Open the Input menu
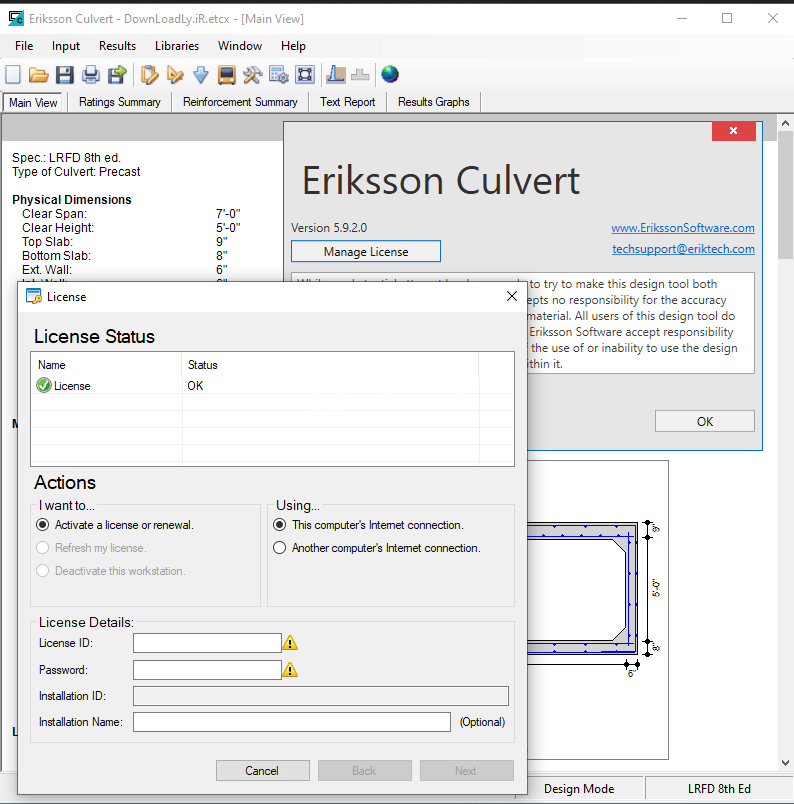 point(66,46)
